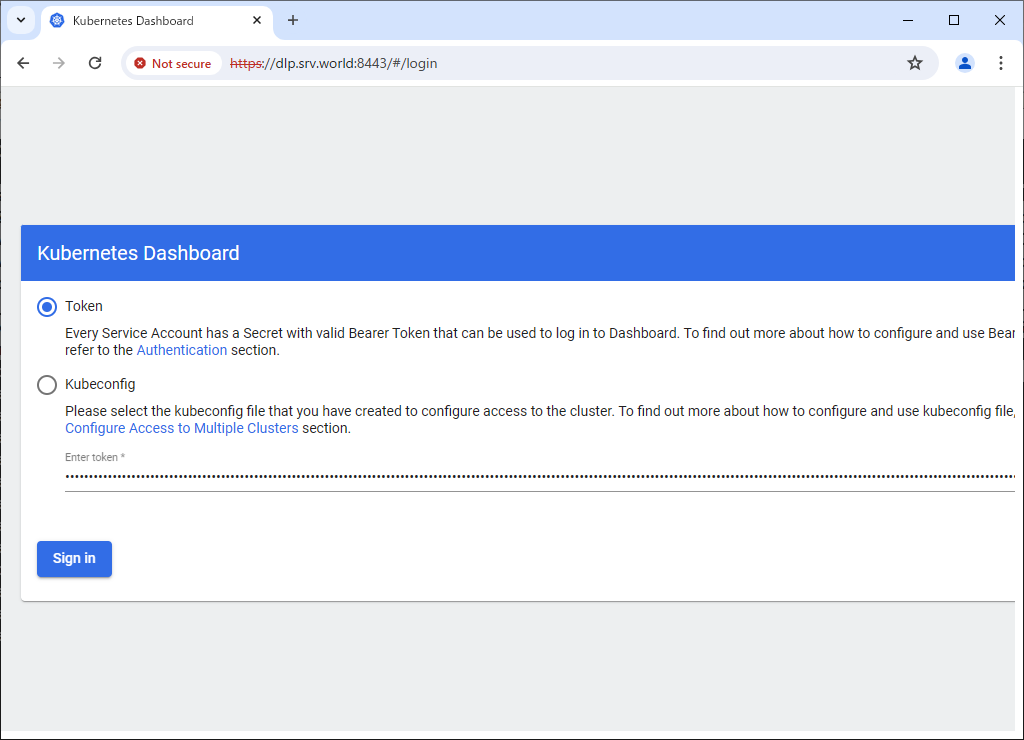The width and height of the screenshot is (1024, 740).
Task: Click the Enter token input field
Action: [540, 478]
